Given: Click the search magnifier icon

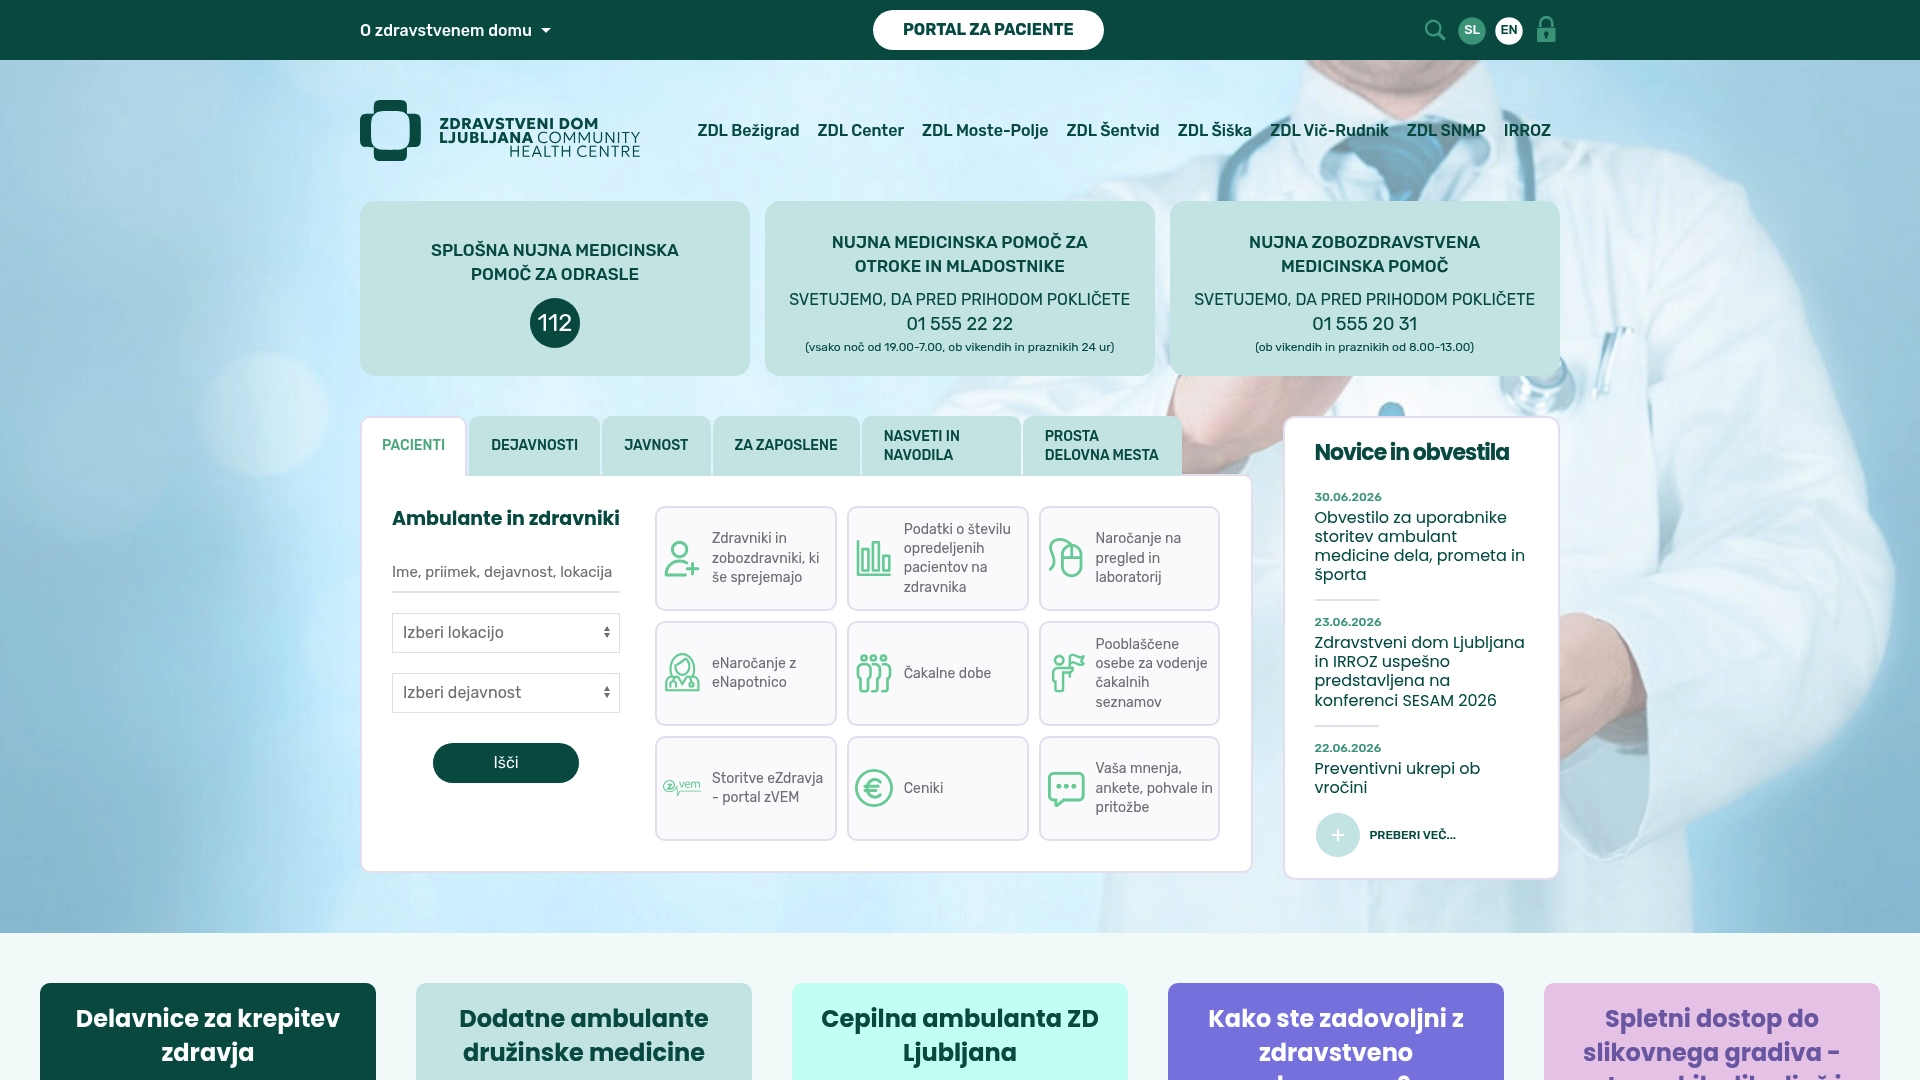Looking at the screenshot, I should (x=1435, y=30).
